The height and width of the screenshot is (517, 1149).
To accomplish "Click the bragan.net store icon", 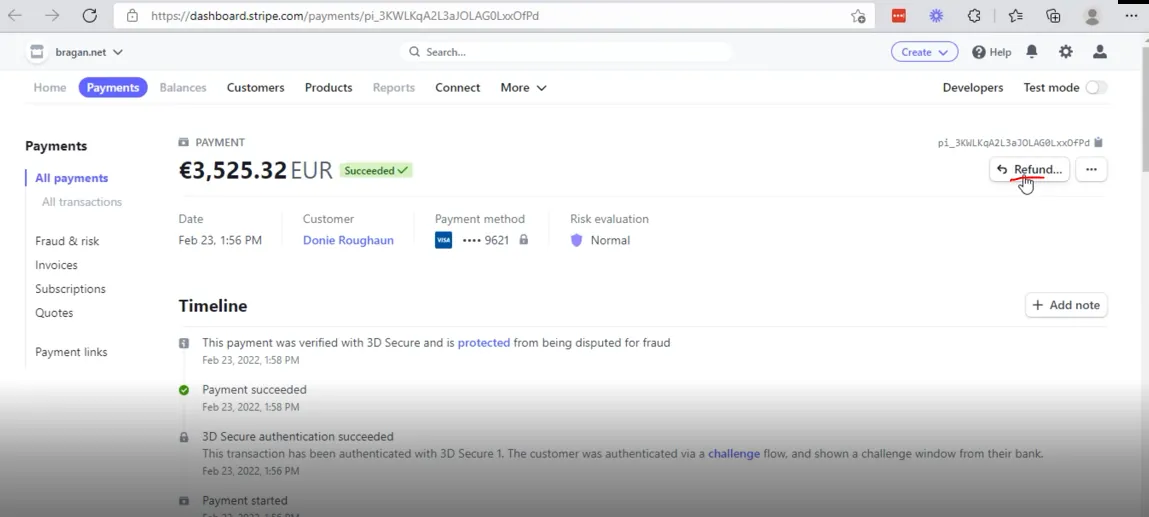I will [x=36, y=52].
